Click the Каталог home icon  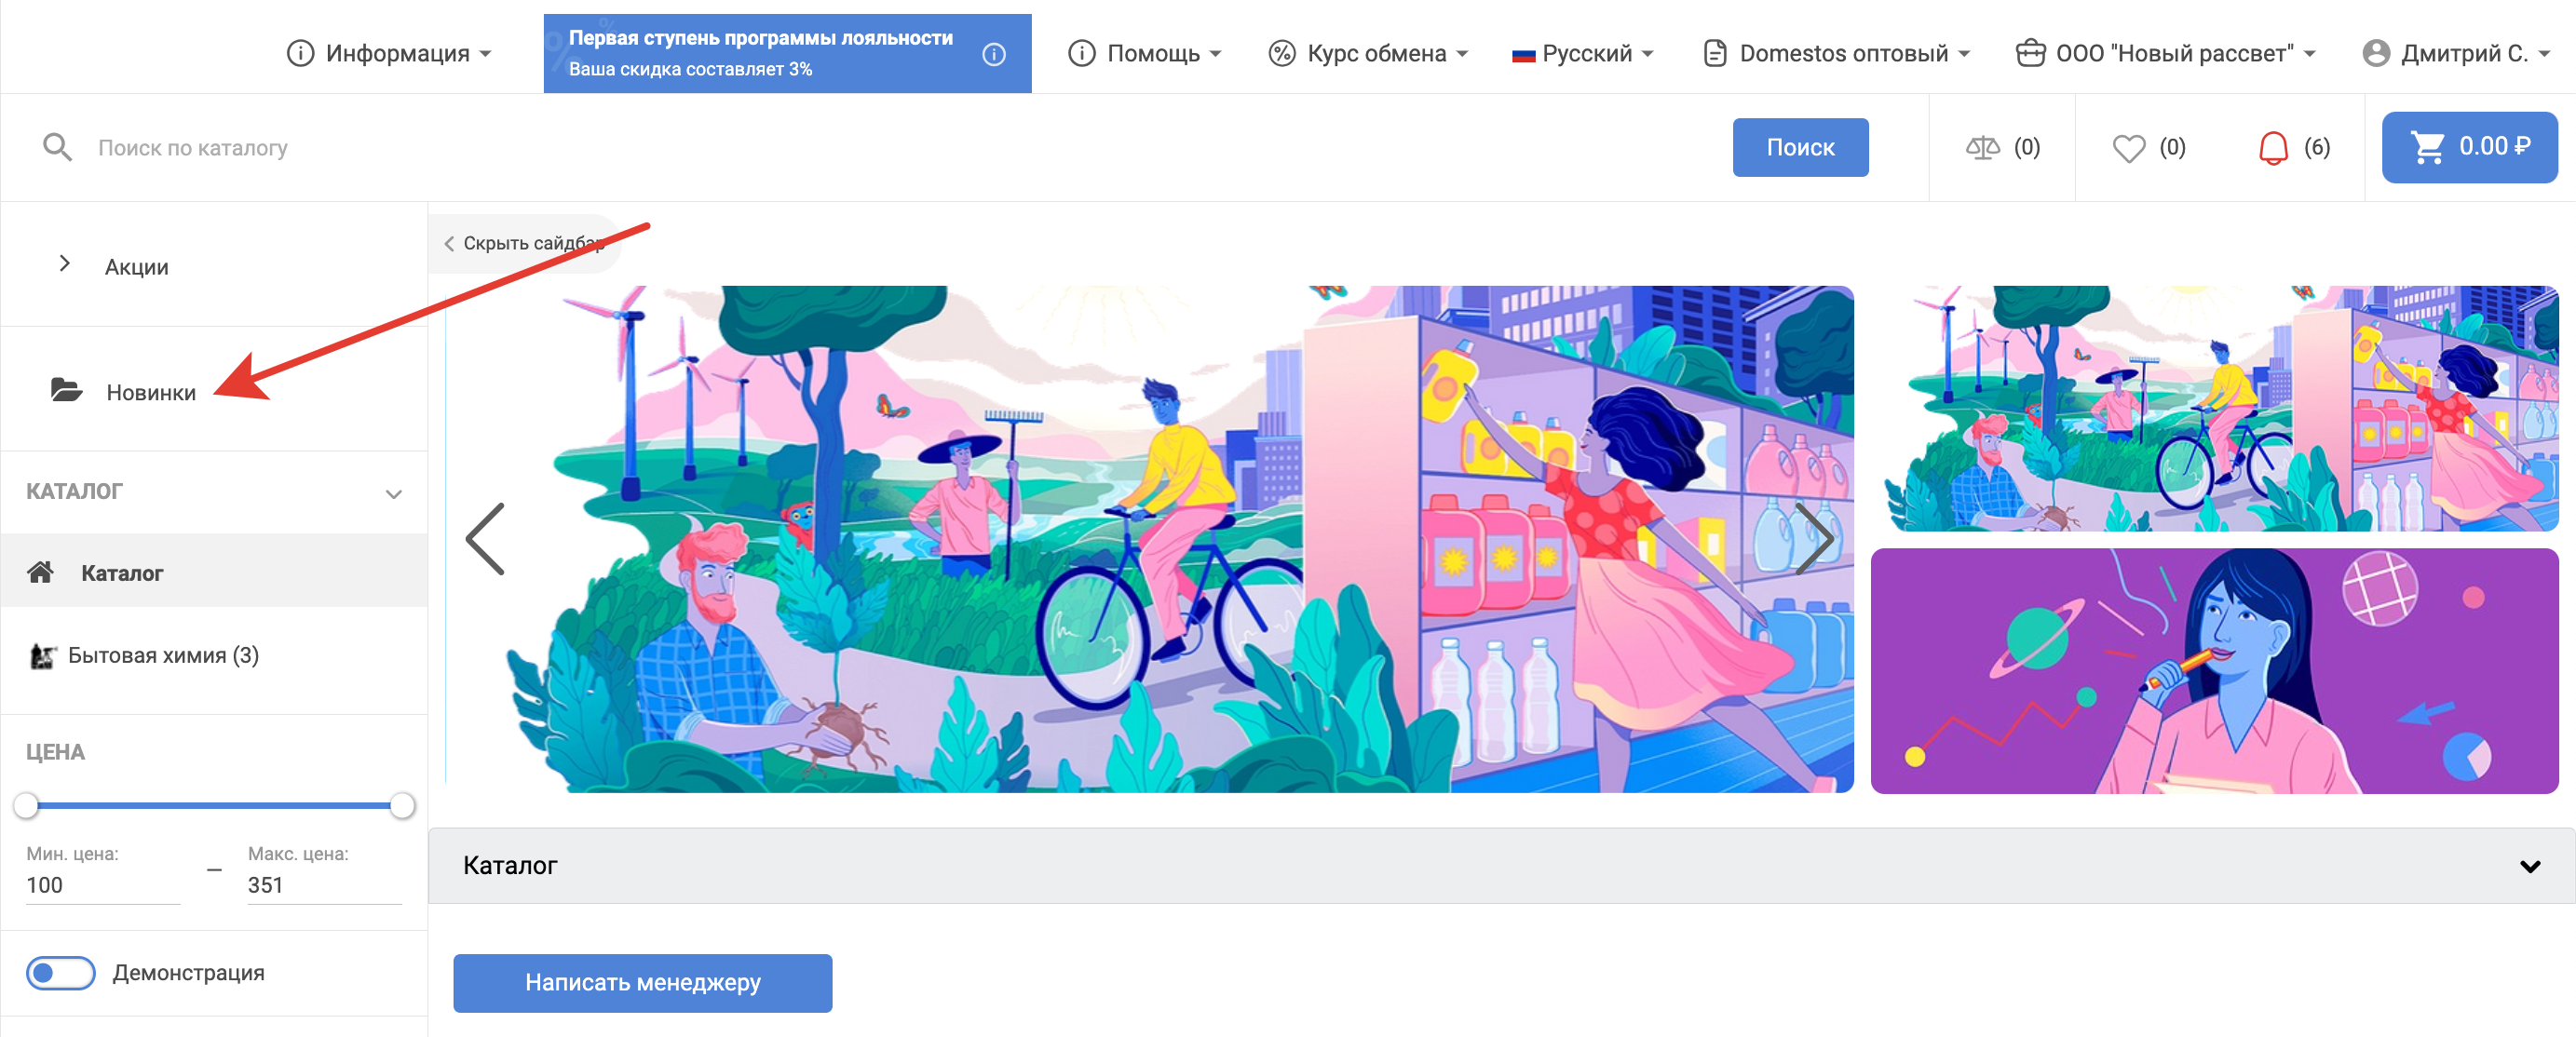coord(40,572)
